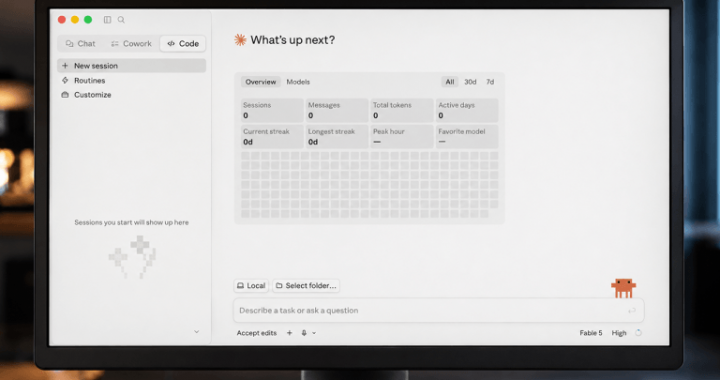
Task: Click the Active days stat card
Action: coord(467,110)
